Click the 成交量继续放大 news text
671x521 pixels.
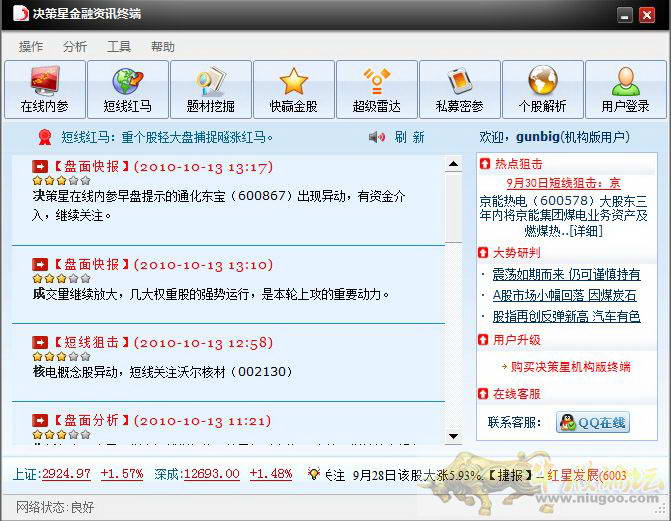[211, 294]
